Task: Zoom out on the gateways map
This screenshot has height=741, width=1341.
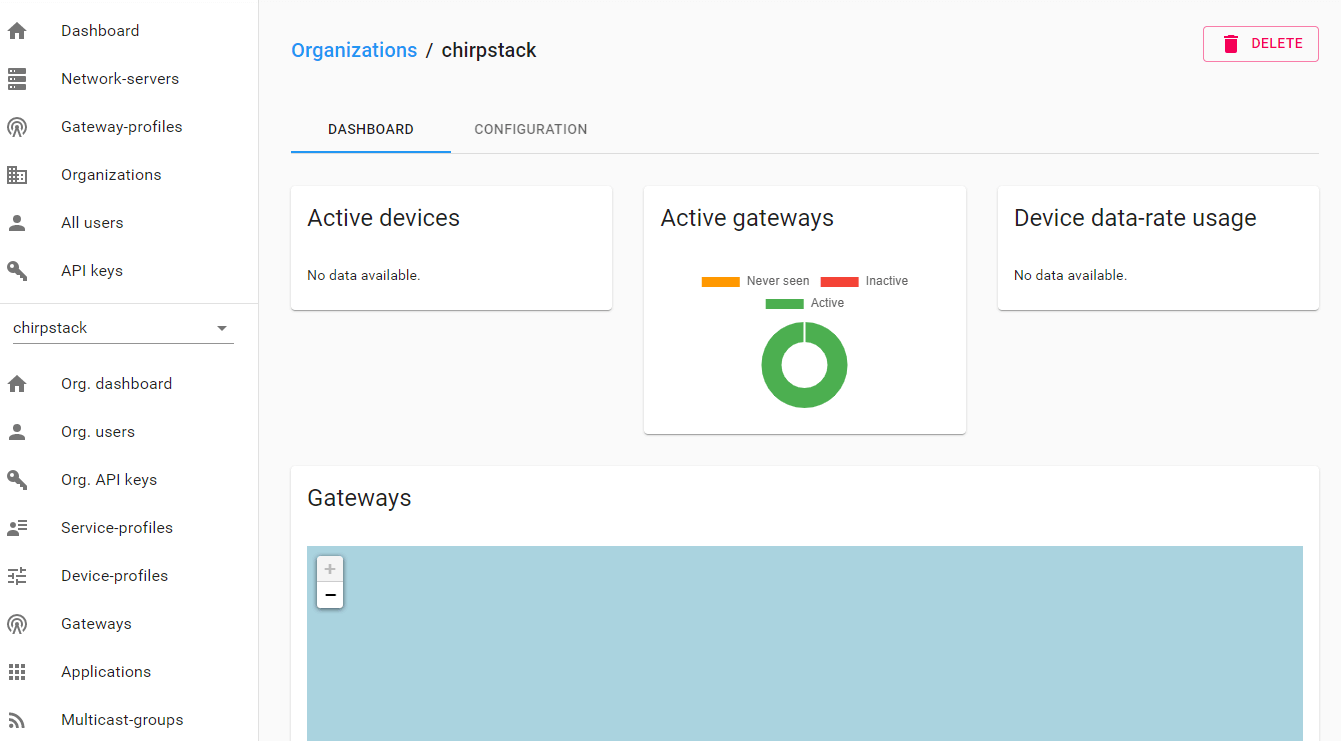Action: click(330, 595)
